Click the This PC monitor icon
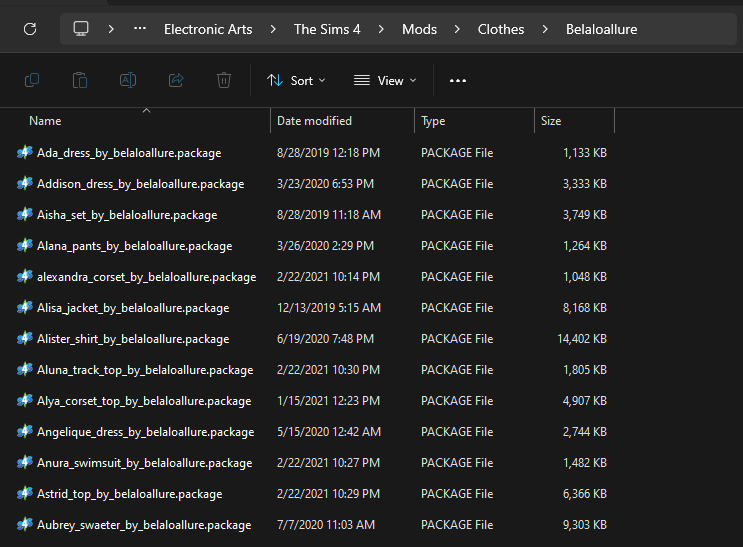Viewport: 743px width, 547px height. tap(81, 29)
